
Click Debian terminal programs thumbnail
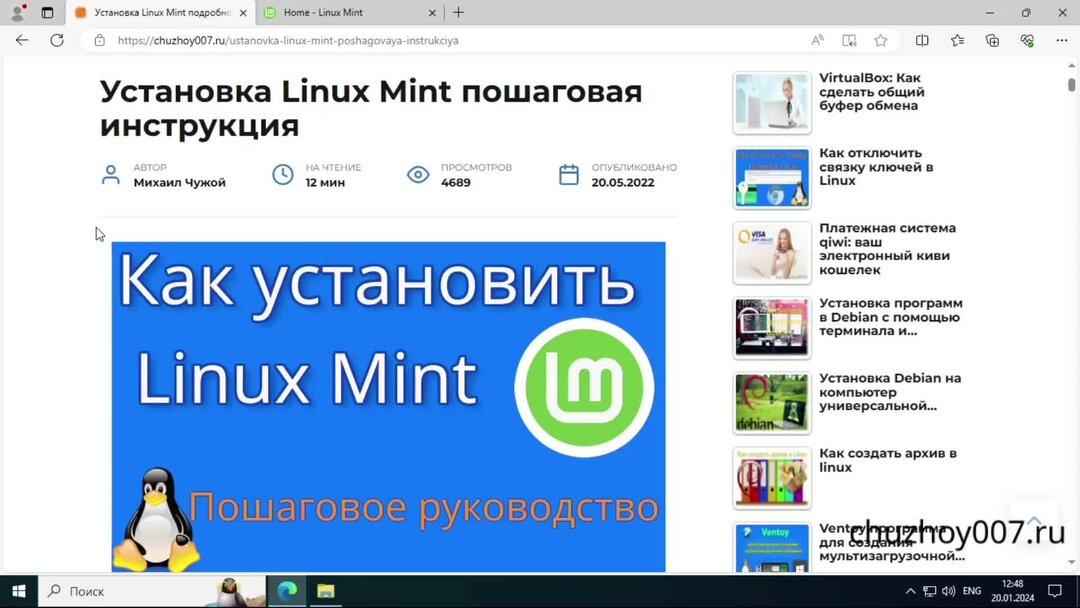point(772,328)
